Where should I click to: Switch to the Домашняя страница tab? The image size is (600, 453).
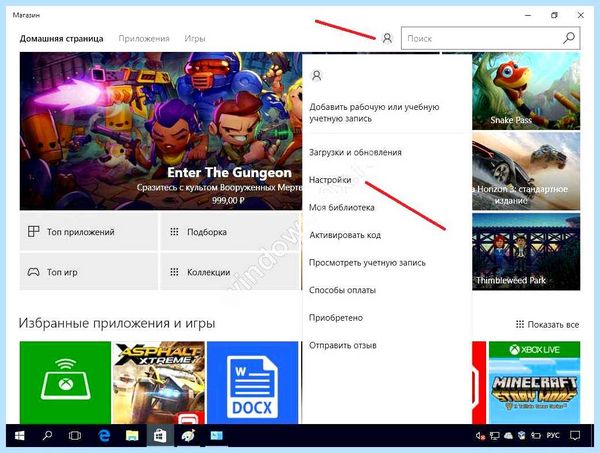(x=61, y=39)
